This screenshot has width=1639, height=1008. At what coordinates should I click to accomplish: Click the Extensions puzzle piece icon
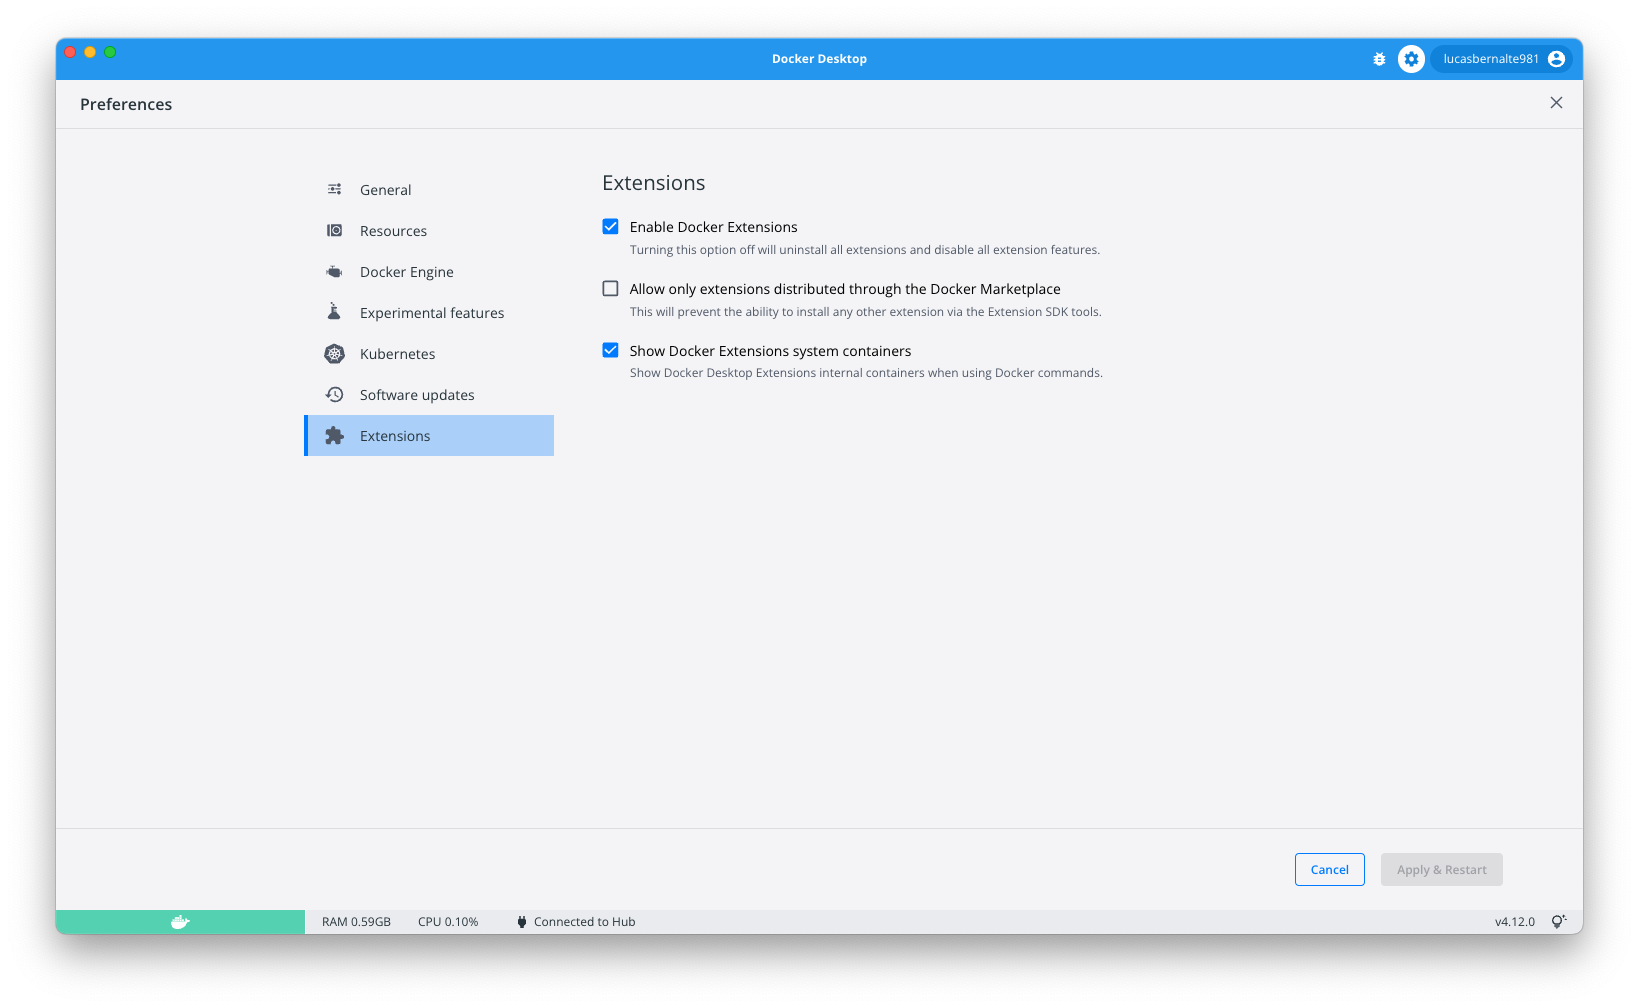335,435
